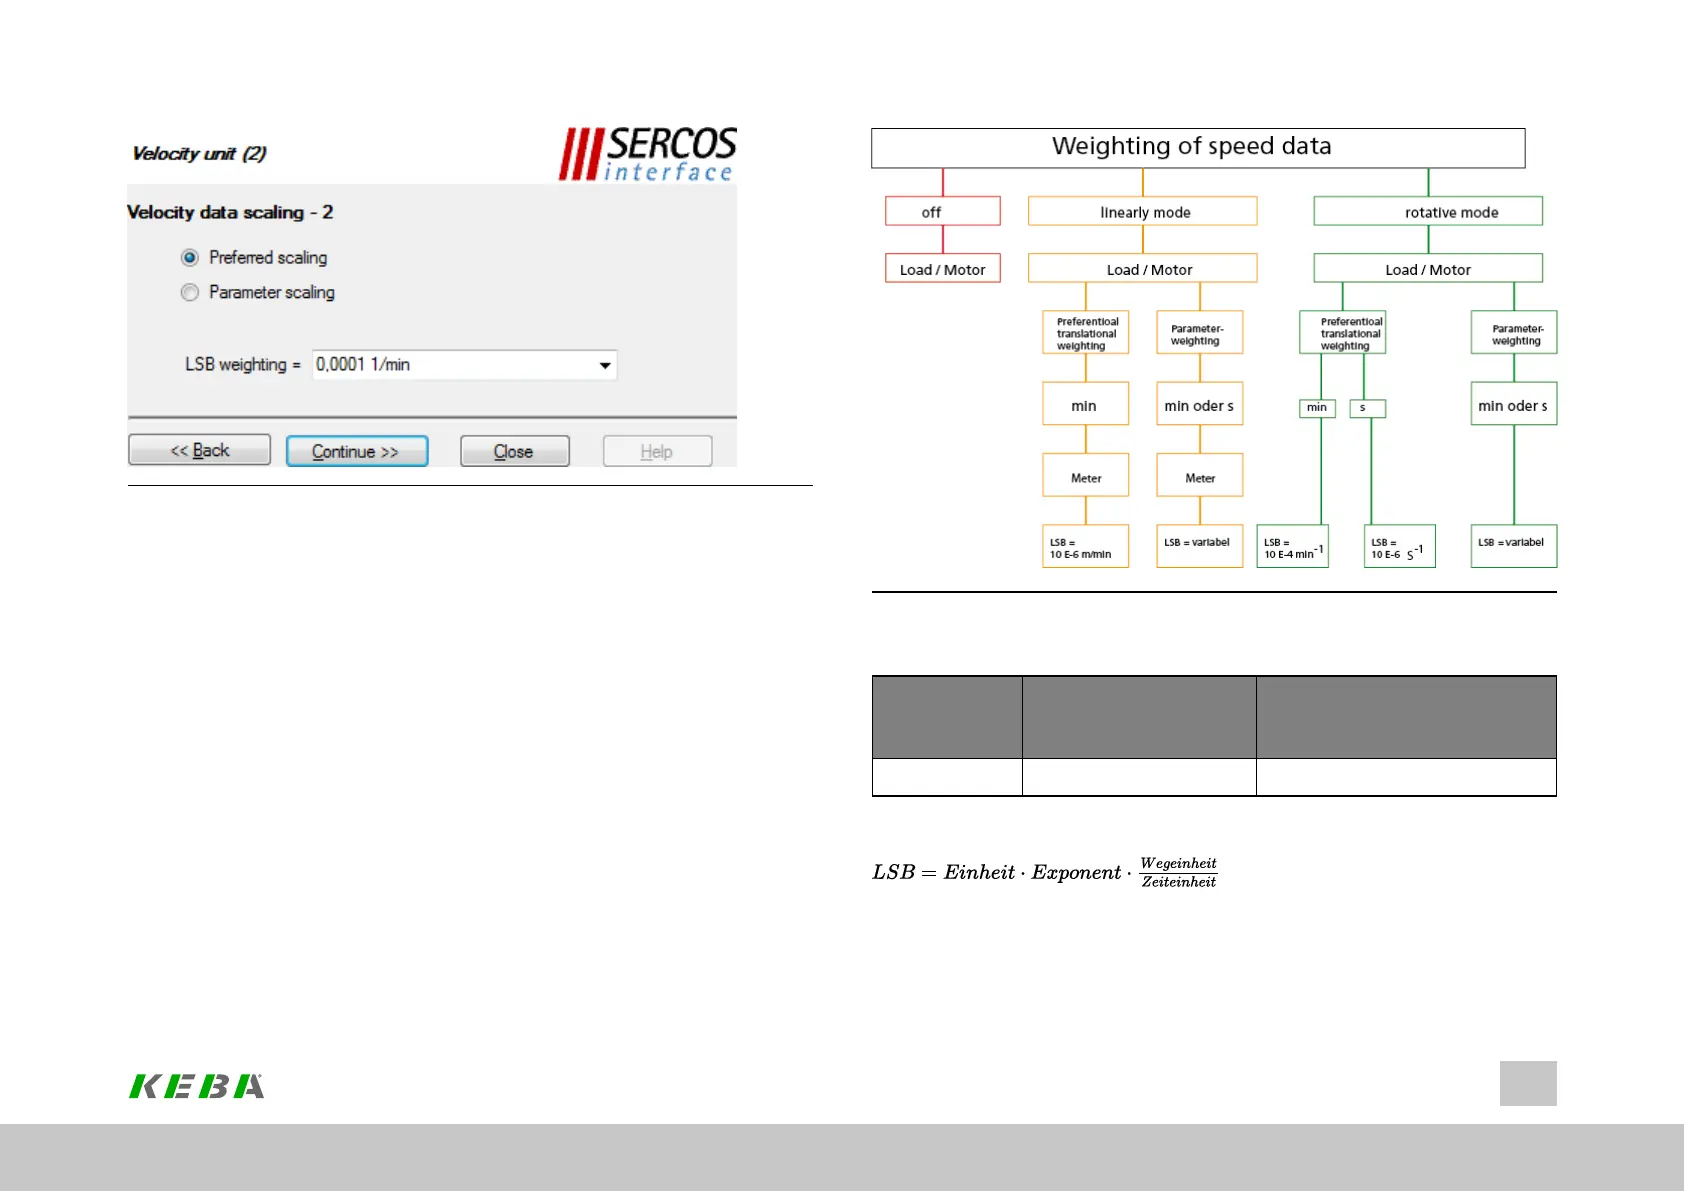Screen dimensions: 1684x1191
Task: Click the green 'min oder s' box
Action: [1514, 404]
